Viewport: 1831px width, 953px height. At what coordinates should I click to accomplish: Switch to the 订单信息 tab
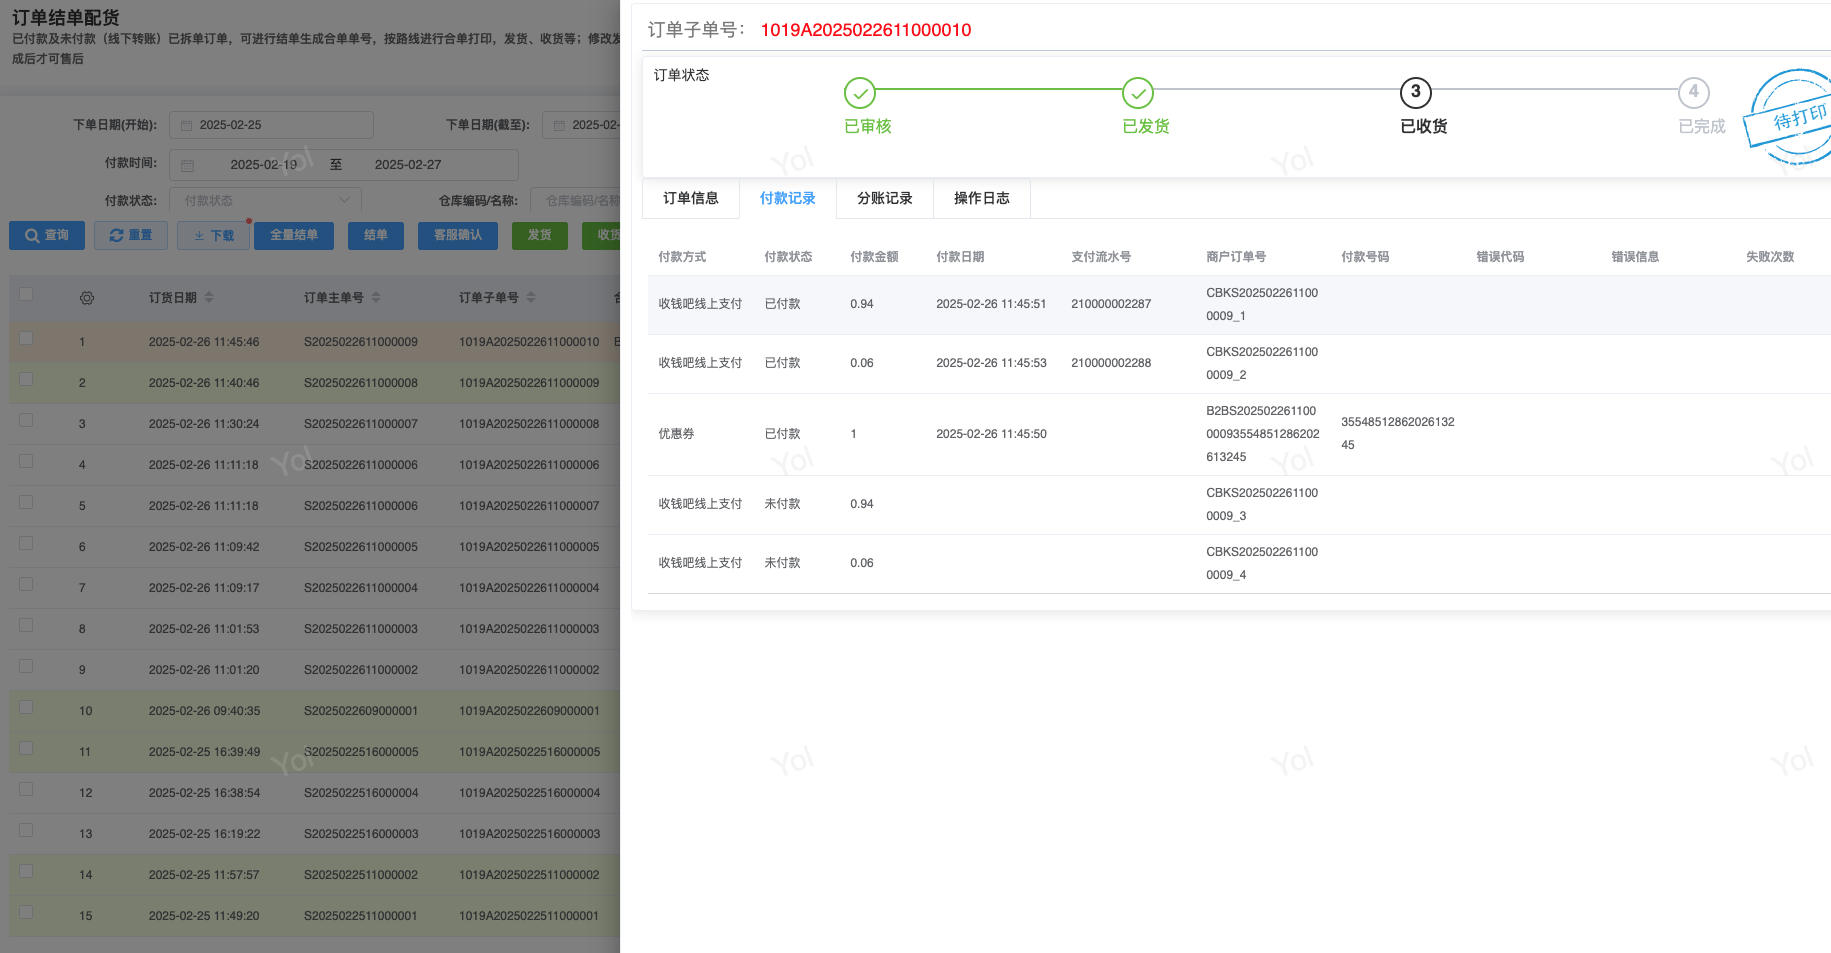690,198
